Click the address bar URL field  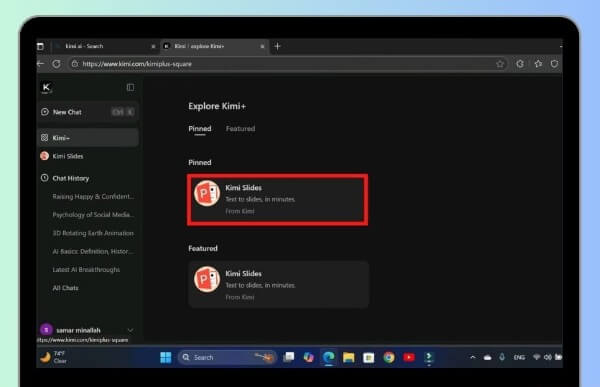tap(287, 64)
